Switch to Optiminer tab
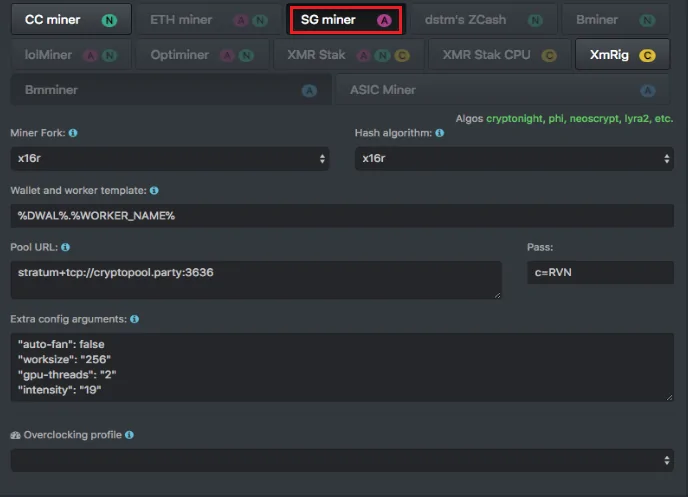 [x=202, y=55]
